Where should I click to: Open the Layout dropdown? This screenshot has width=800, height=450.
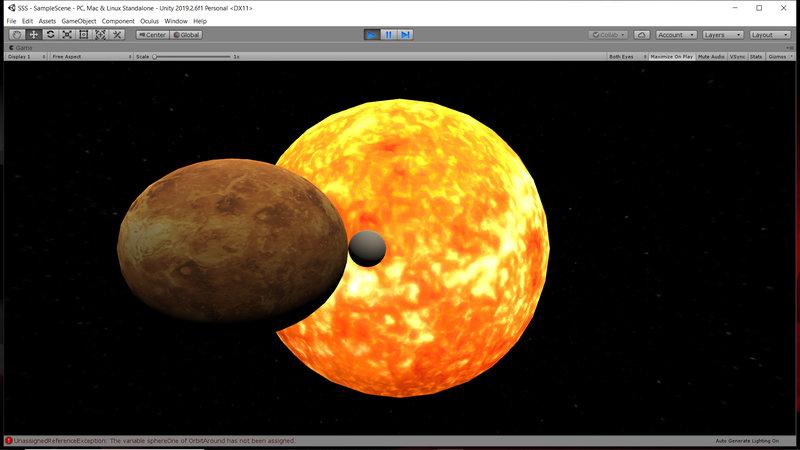tap(770, 35)
